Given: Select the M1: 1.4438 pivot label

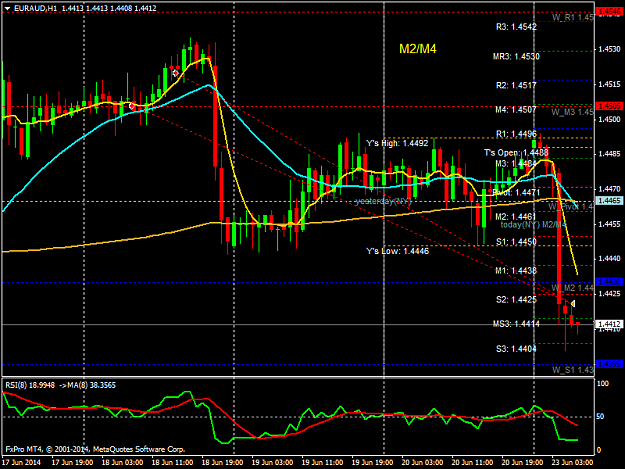Looking at the screenshot, I should [516, 271].
